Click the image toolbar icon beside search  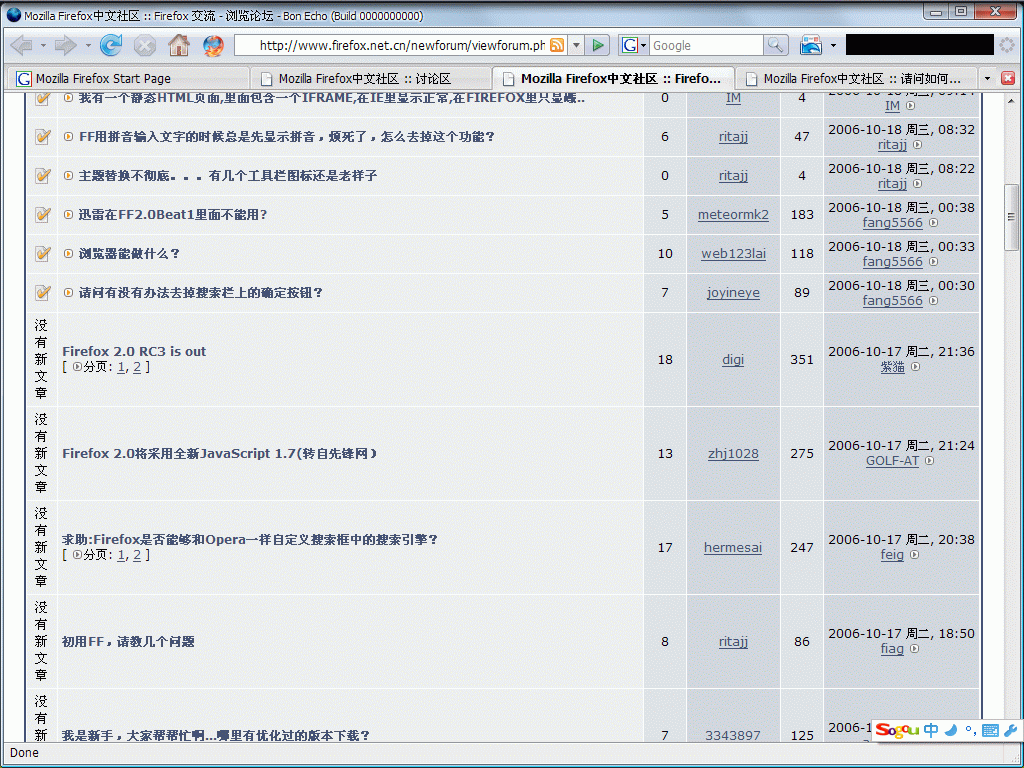(810, 45)
